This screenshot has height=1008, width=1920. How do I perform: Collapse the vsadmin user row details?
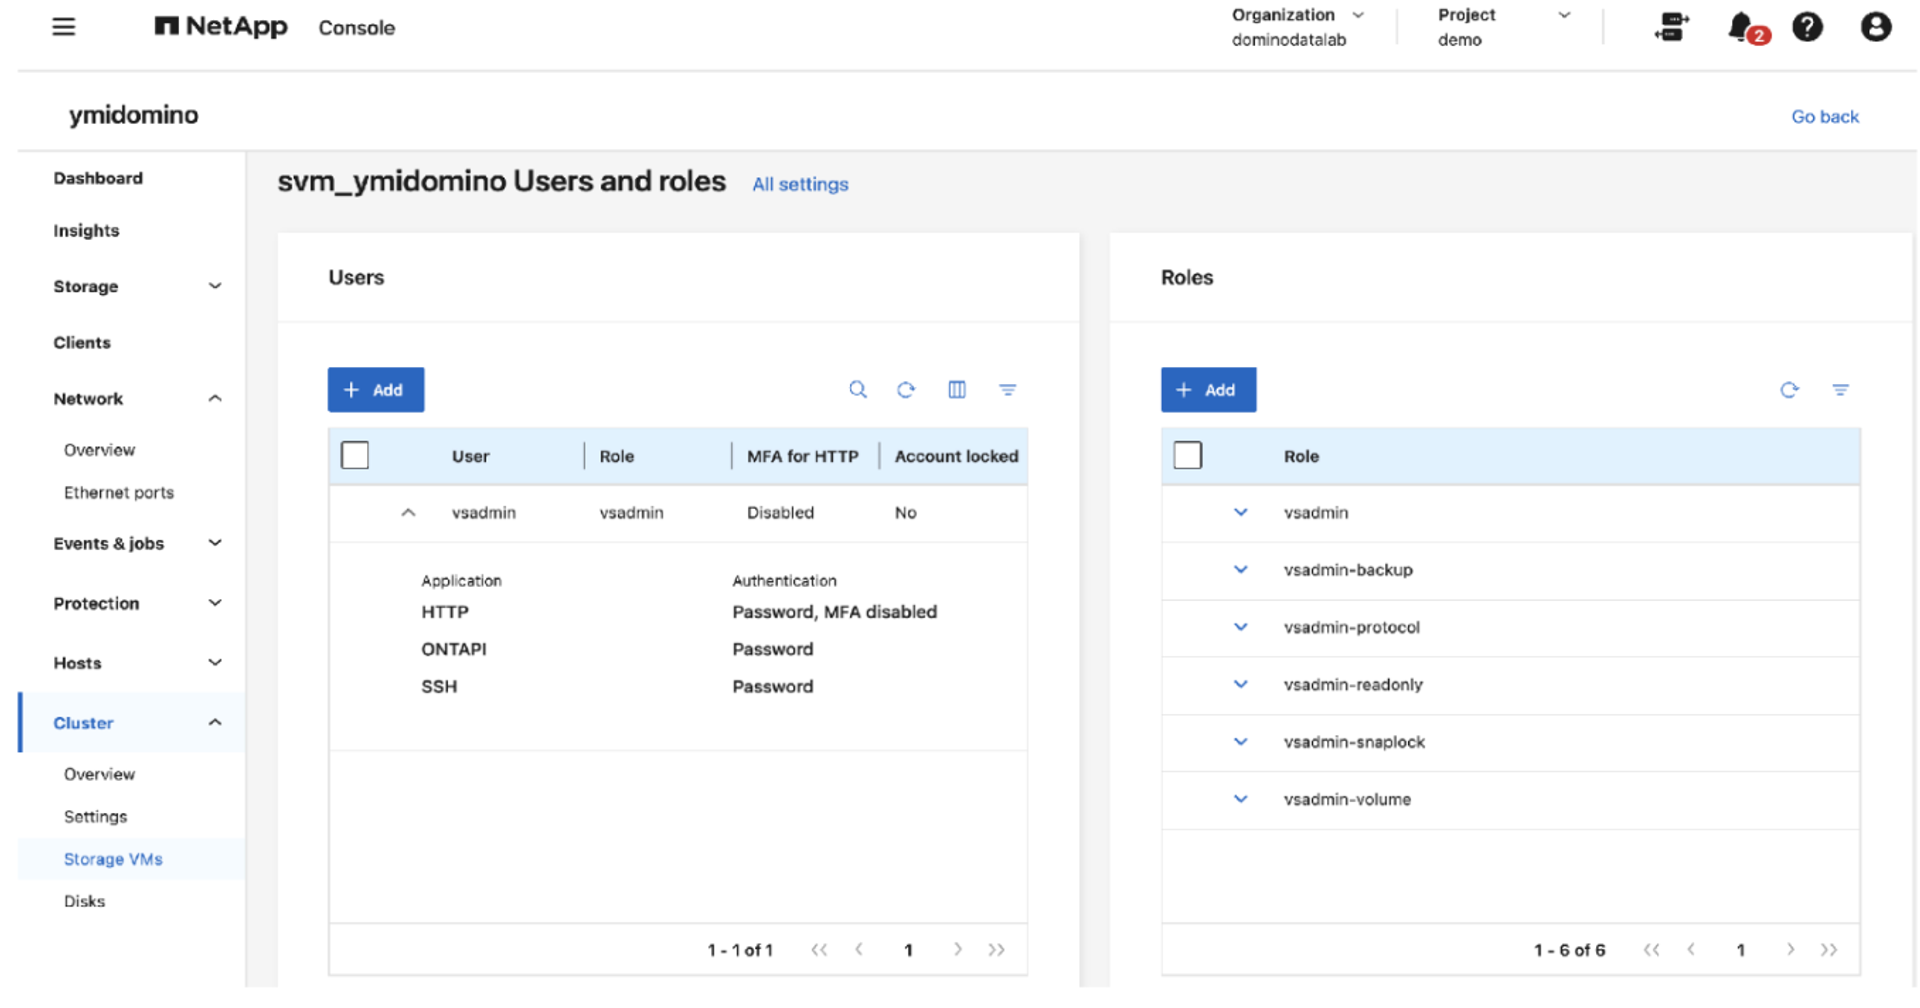coord(408,513)
